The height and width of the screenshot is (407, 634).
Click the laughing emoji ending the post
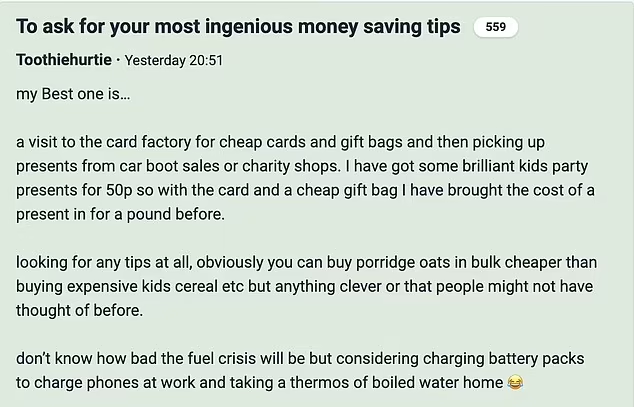[515, 382]
